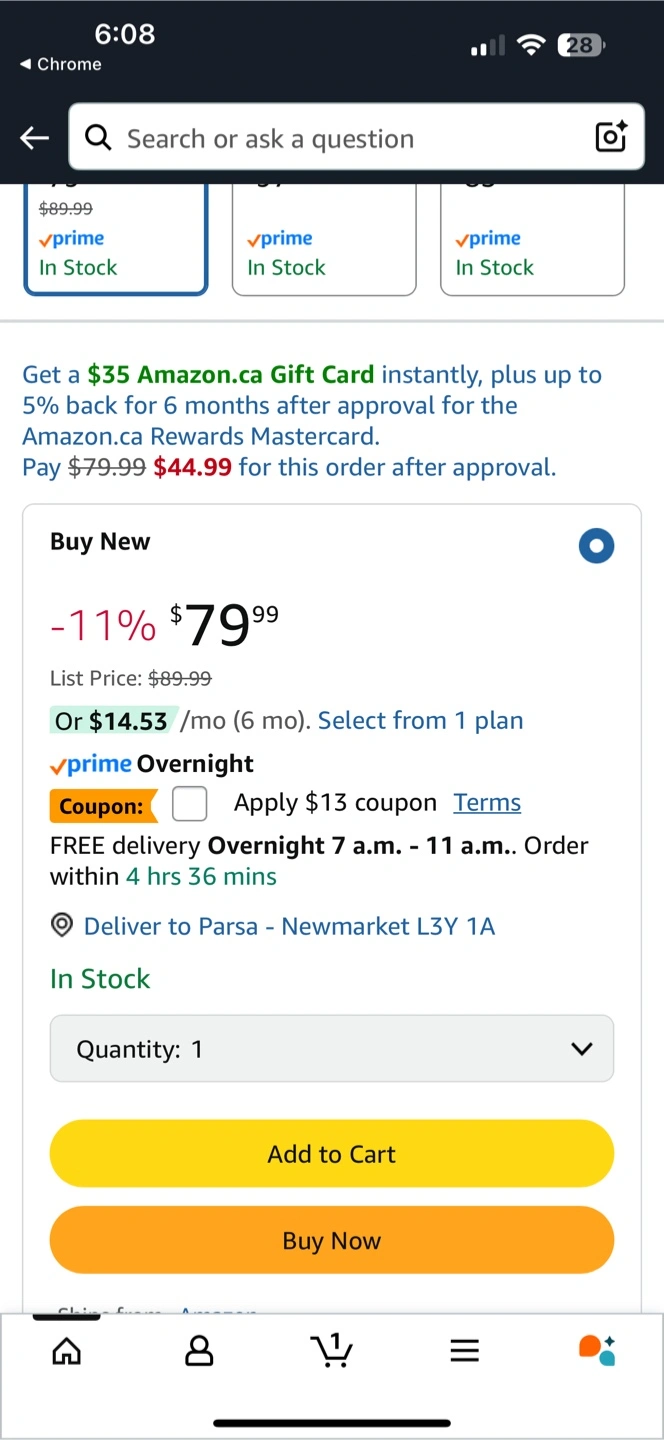664x1440 pixels.
Task: Open the account profile icon
Action: pos(200,1352)
